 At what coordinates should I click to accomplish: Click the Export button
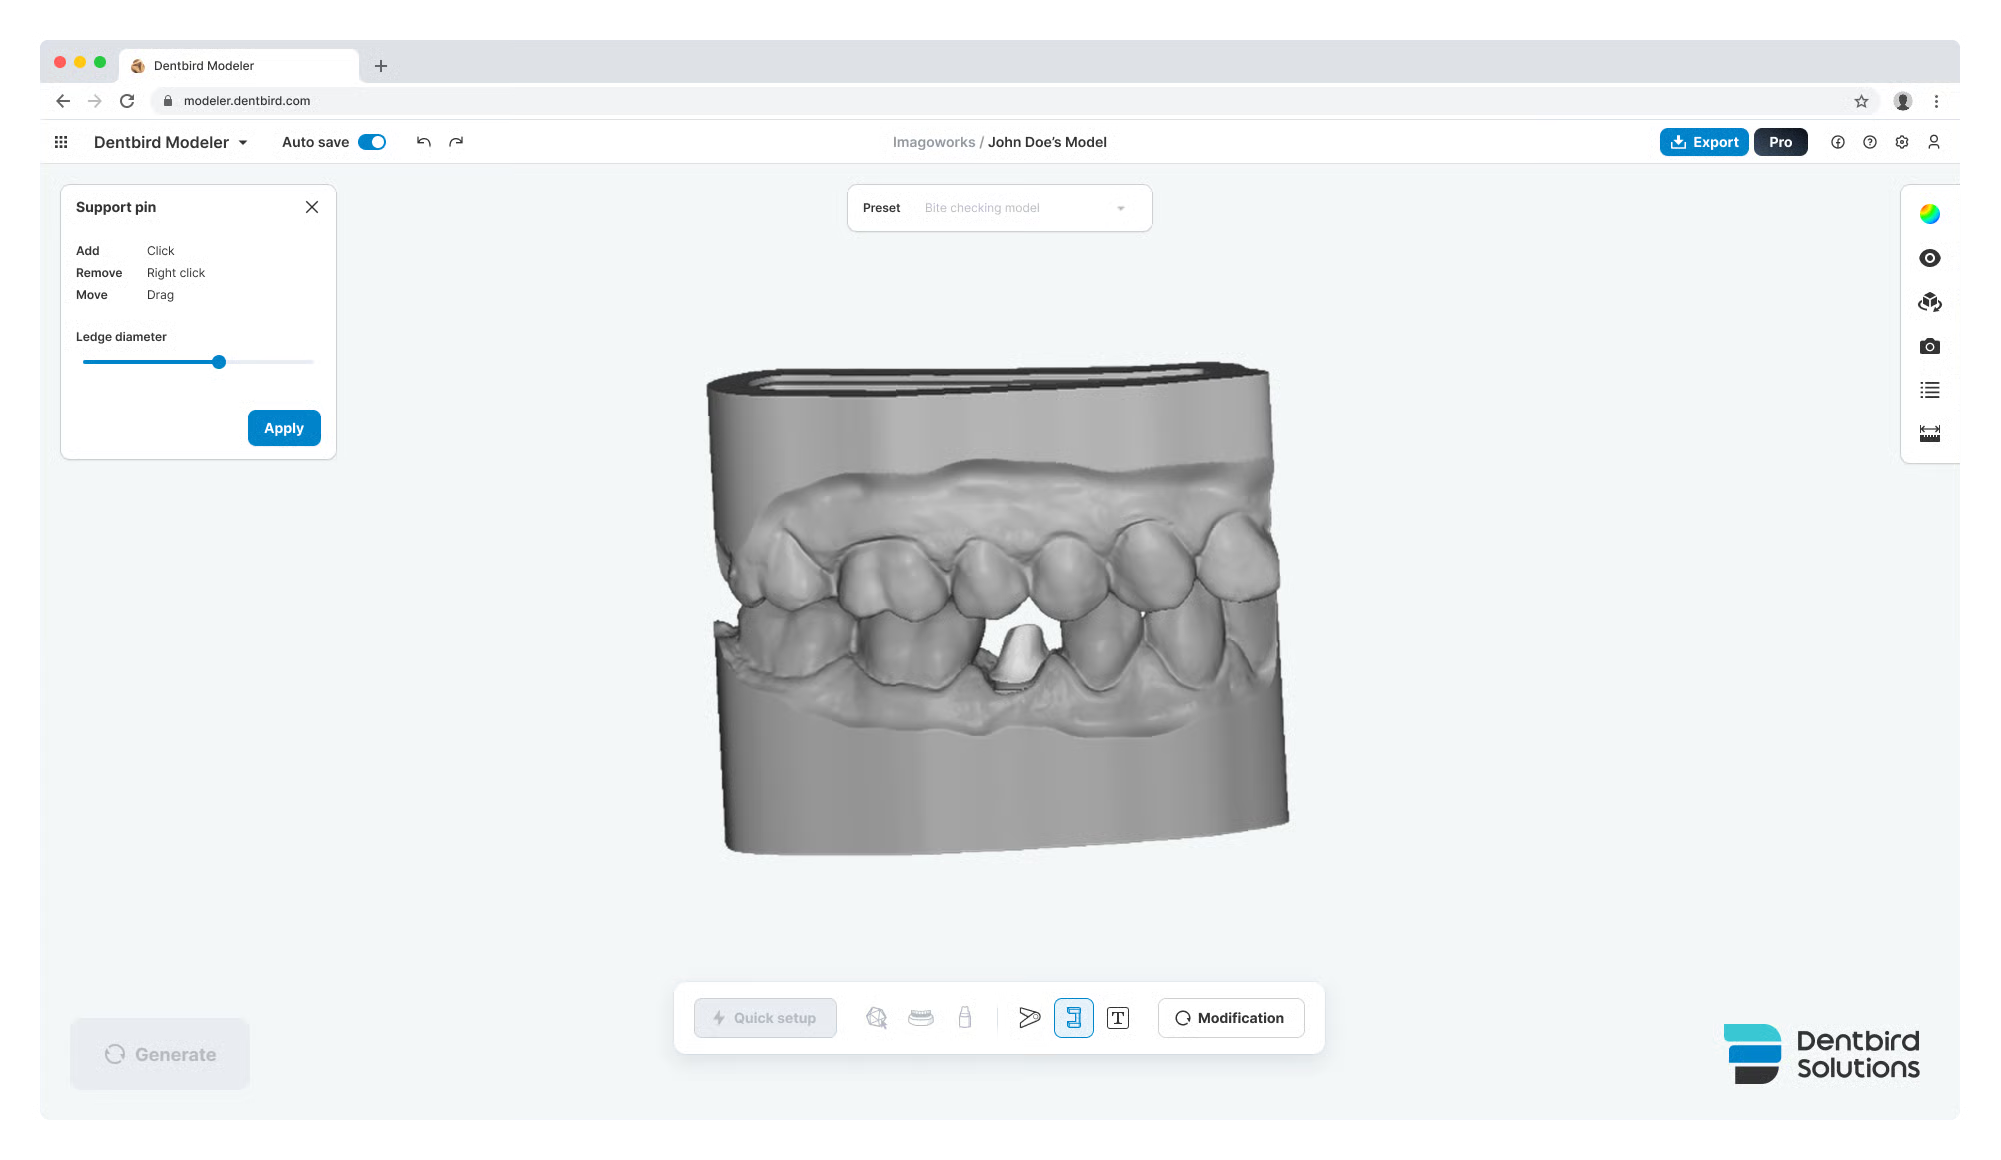click(x=1704, y=142)
